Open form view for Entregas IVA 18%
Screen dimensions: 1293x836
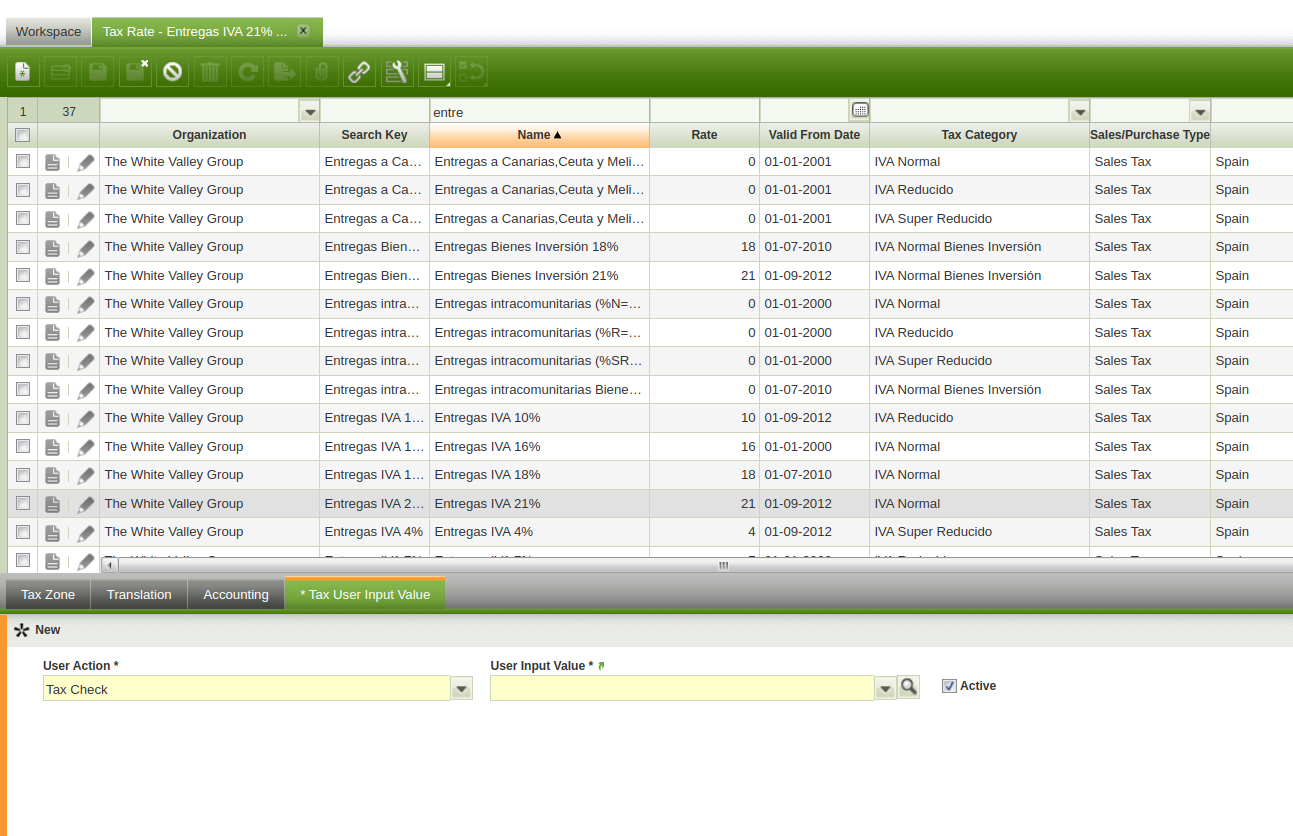click(x=53, y=475)
